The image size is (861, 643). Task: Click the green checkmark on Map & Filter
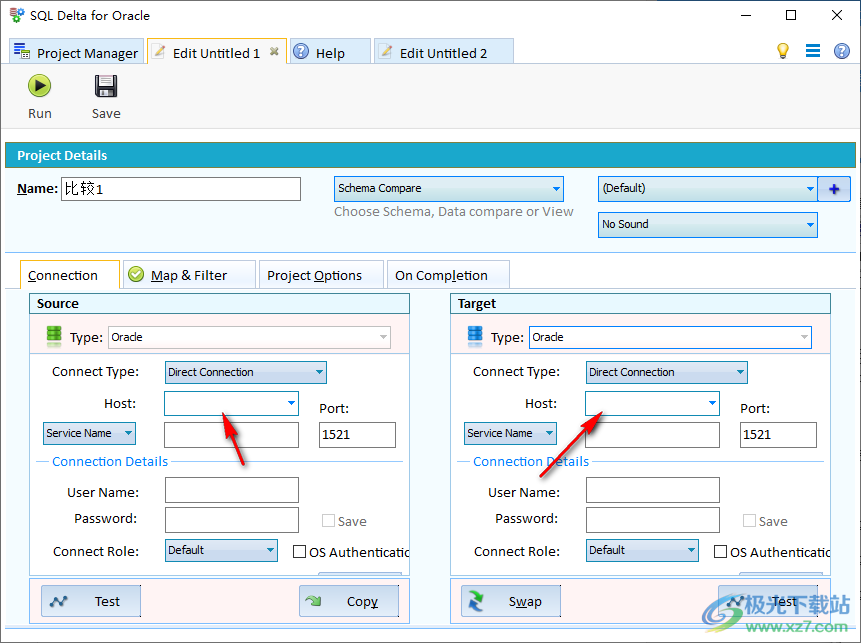point(136,274)
